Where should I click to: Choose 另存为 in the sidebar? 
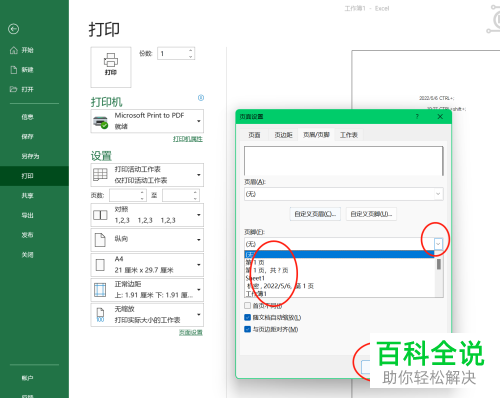[x=30, y=156]
